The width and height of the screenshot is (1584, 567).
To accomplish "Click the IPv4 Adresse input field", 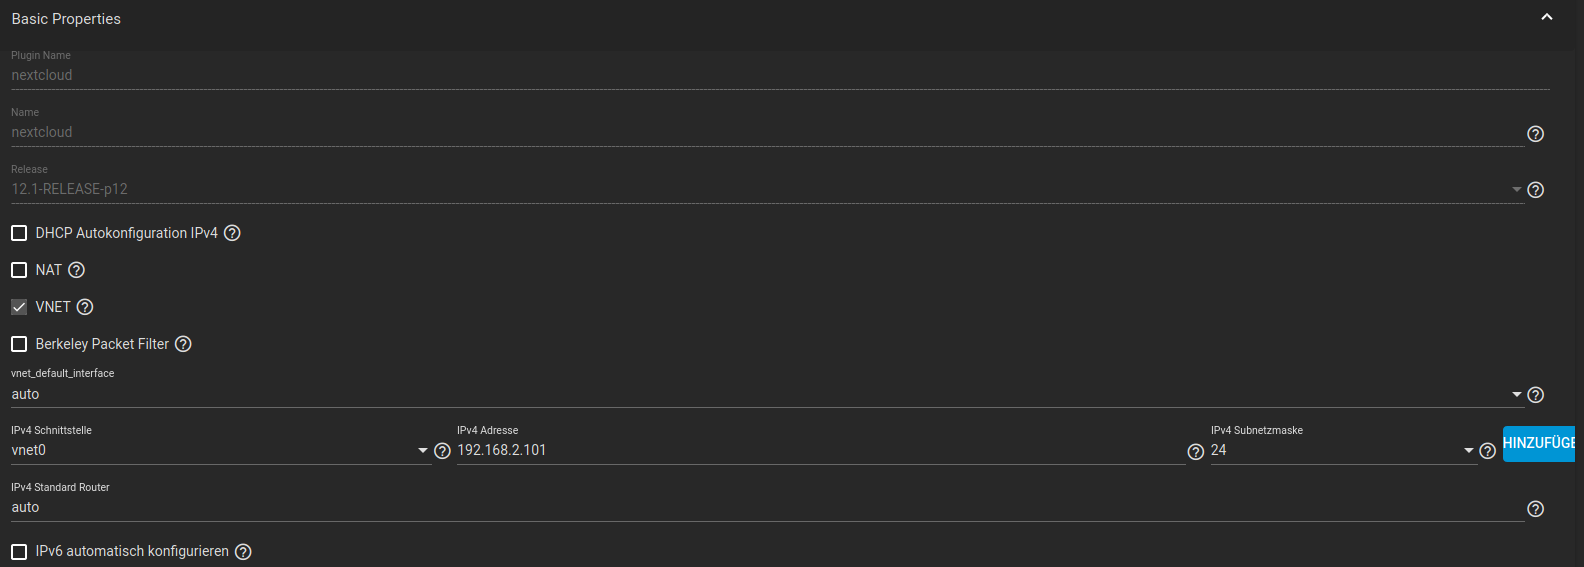I will 820,451.
